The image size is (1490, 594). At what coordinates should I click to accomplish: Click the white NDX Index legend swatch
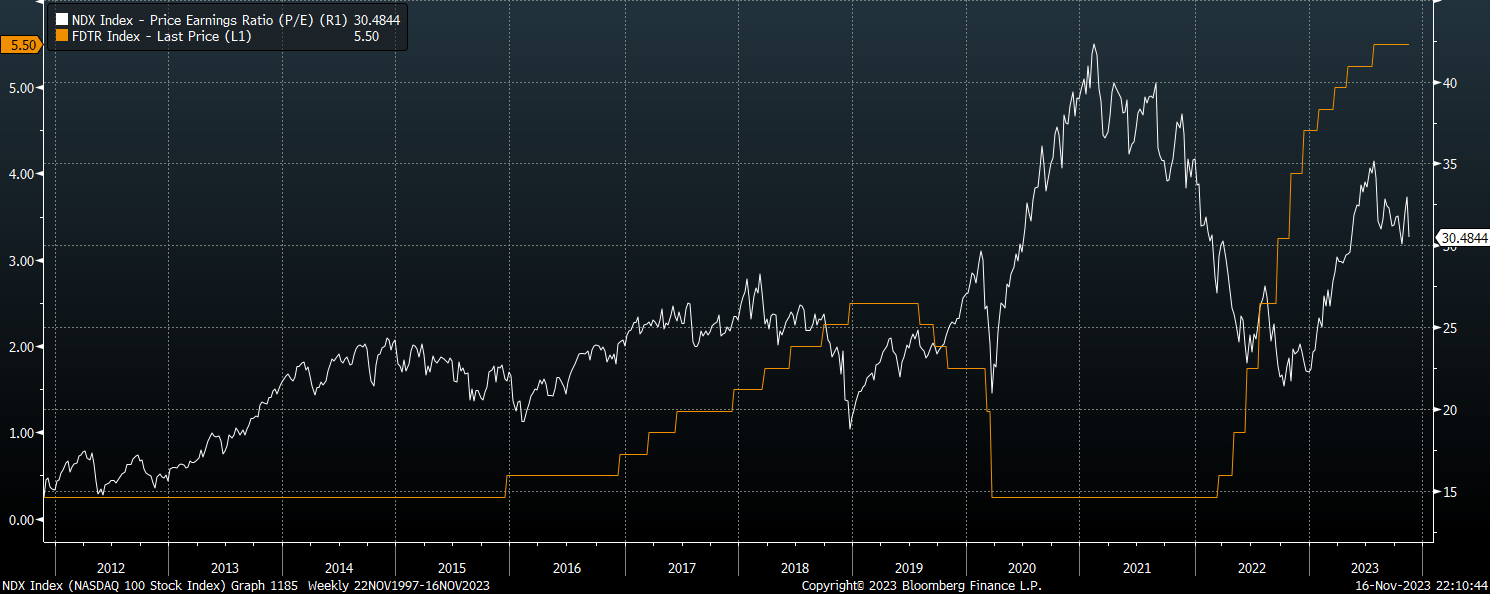click(x=62, y=19)
